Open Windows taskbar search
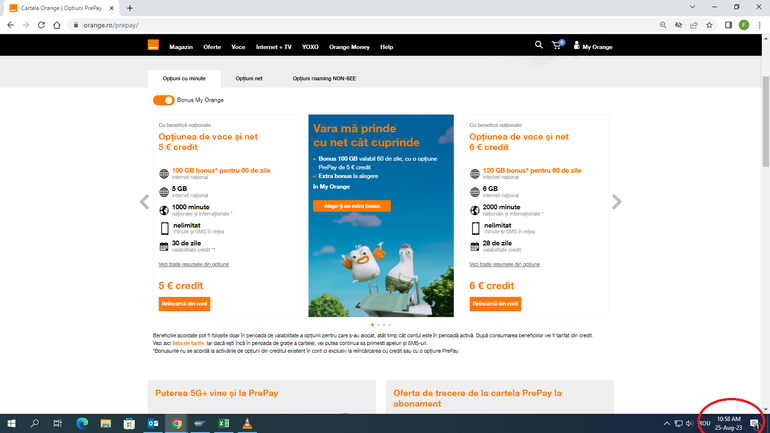 (x=34, y=423)
